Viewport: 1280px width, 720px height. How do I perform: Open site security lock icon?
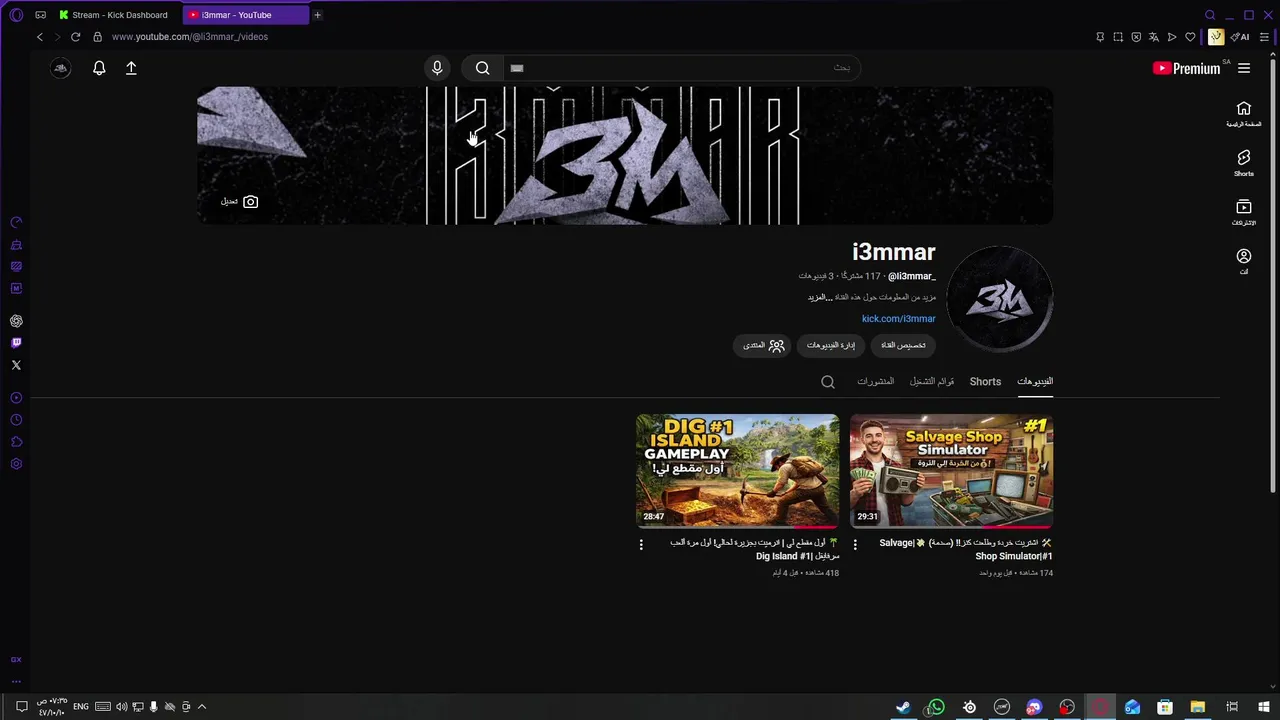click(97, 37)
